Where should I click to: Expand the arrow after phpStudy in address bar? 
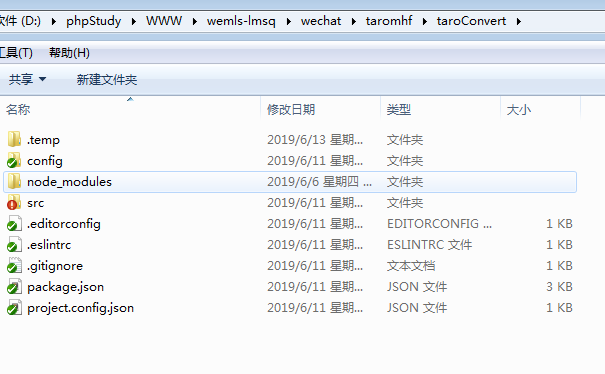point(134,21)
